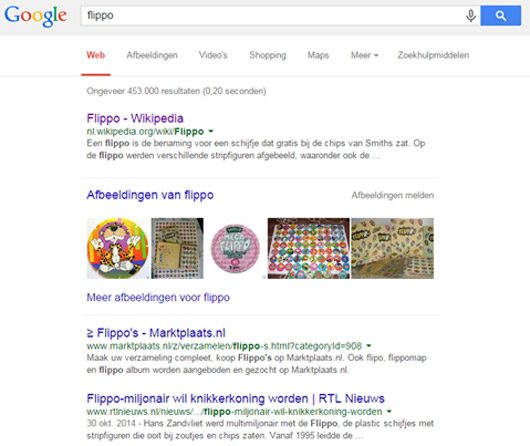This screenshot has height=446, width=530.
Task: Select the Maps tab
Action: click(318, 55)
